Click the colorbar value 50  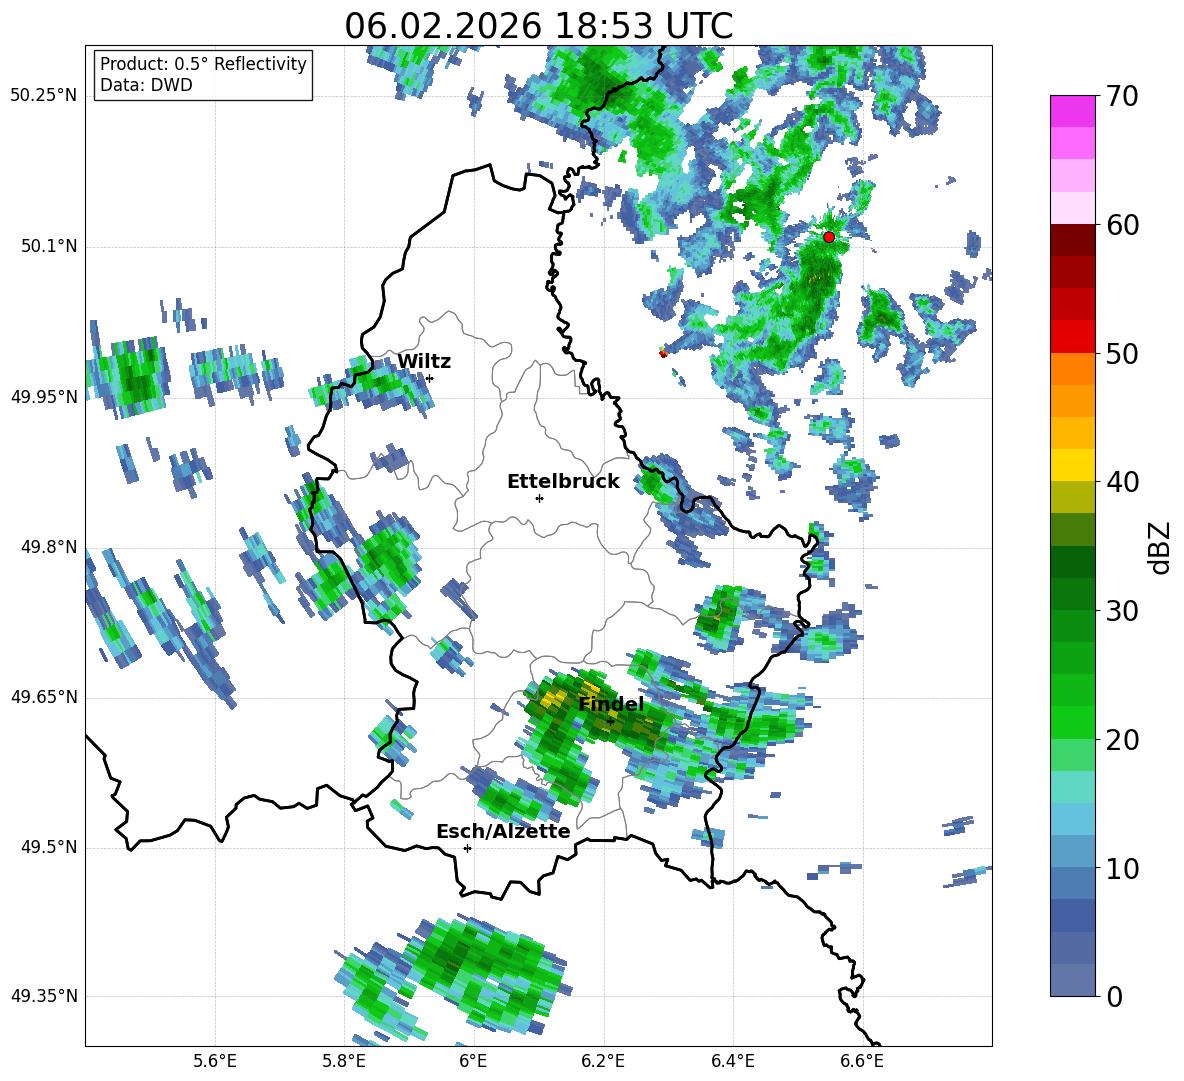pos(1122,353)
